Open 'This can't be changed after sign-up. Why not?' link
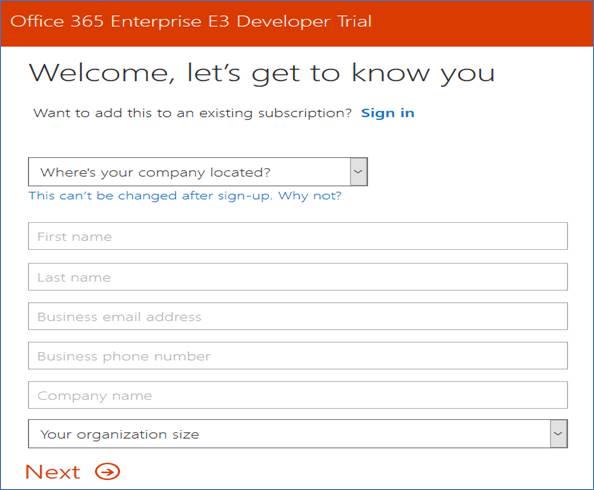Viewport: 594px width, 490px height. point(185,196)
